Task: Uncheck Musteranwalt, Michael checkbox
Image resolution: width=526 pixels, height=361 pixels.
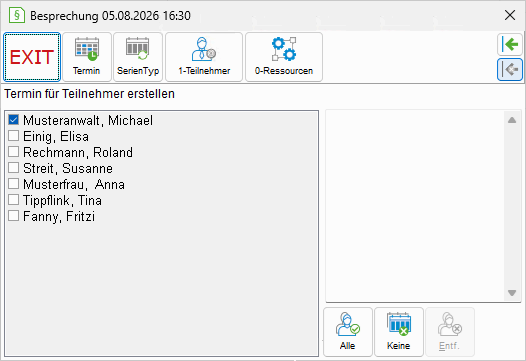Action: [13, 120]
